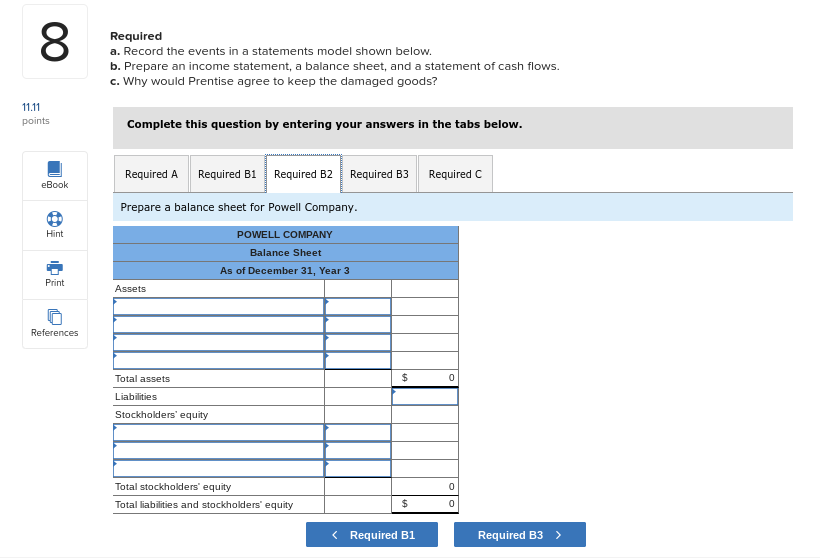Click Total liabilities and stockholders' equity label
The image size is (820, 558).
pyautogui.click(x=204, y=505)
